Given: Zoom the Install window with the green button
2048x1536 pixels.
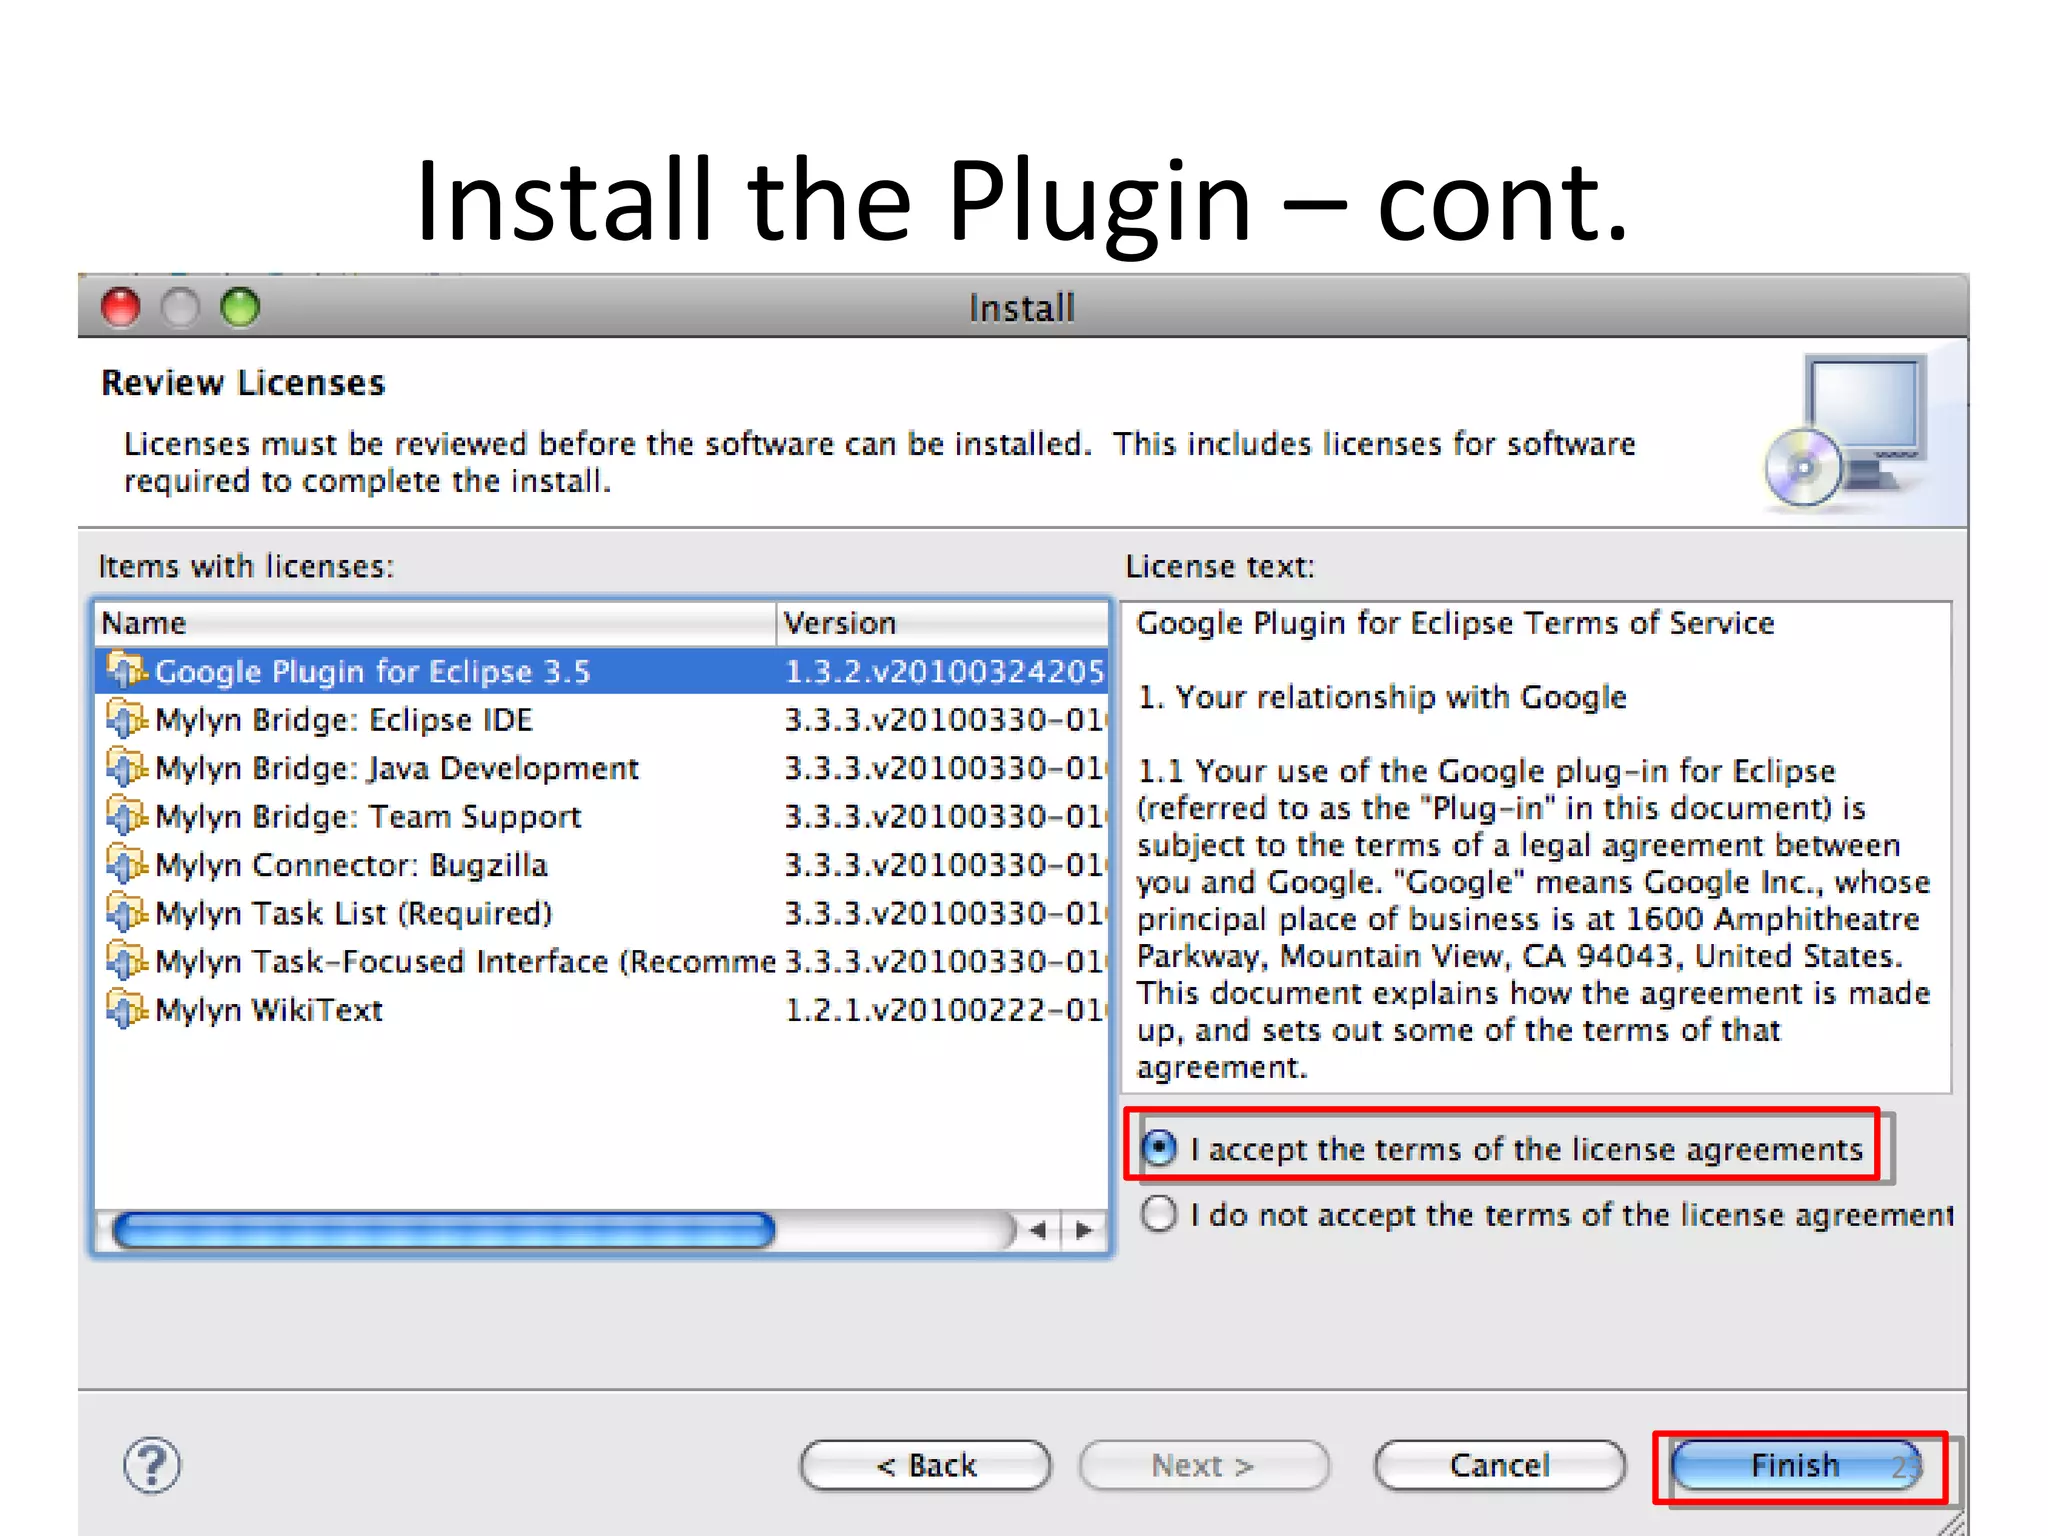Looking at the screenshot, I should tap(240, 307).
